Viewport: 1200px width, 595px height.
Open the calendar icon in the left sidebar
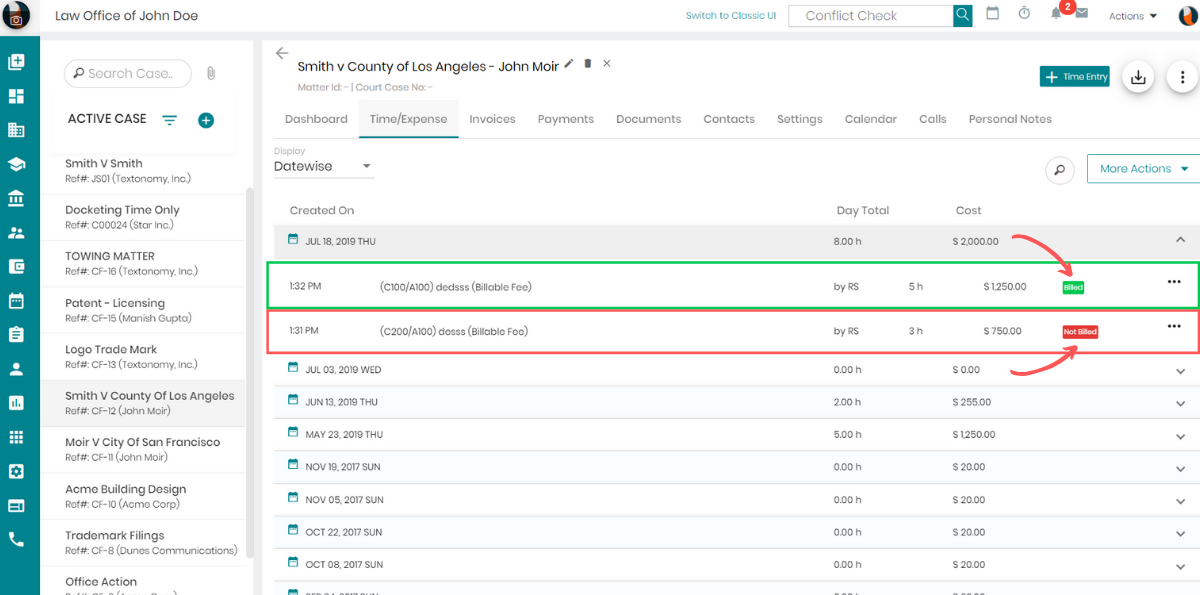(x=16, y=300)
